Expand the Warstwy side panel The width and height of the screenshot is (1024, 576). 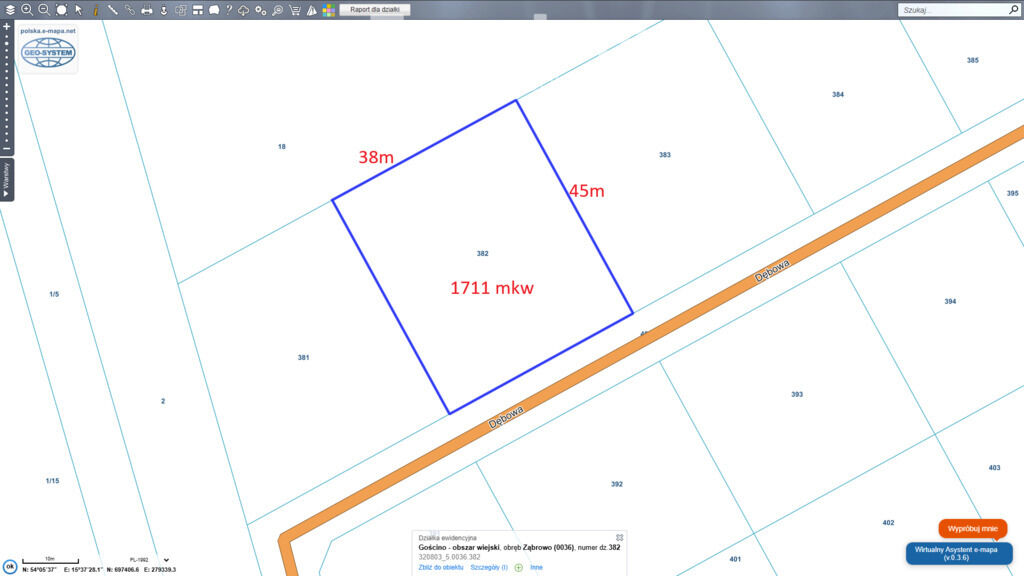tap(6, 180)
